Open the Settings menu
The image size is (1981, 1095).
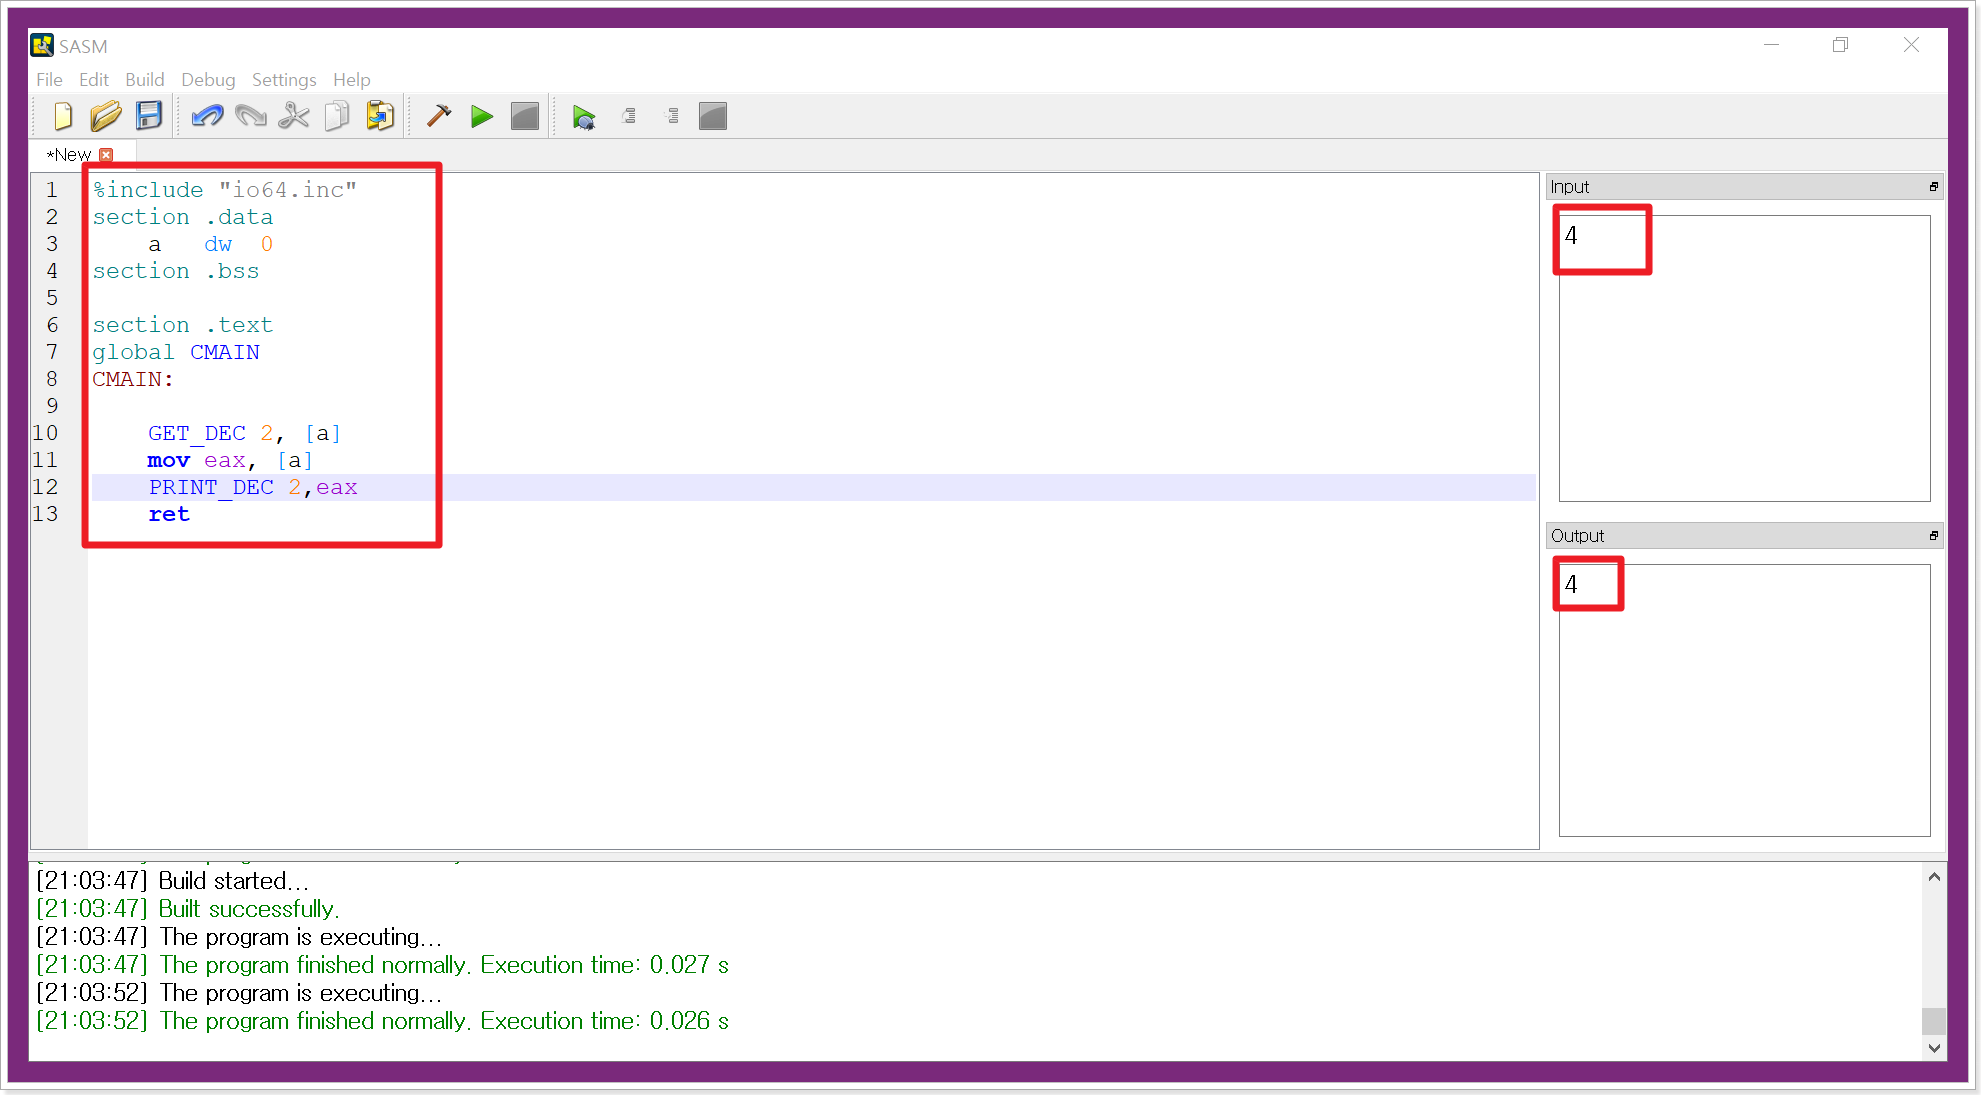tap(284, 80)
